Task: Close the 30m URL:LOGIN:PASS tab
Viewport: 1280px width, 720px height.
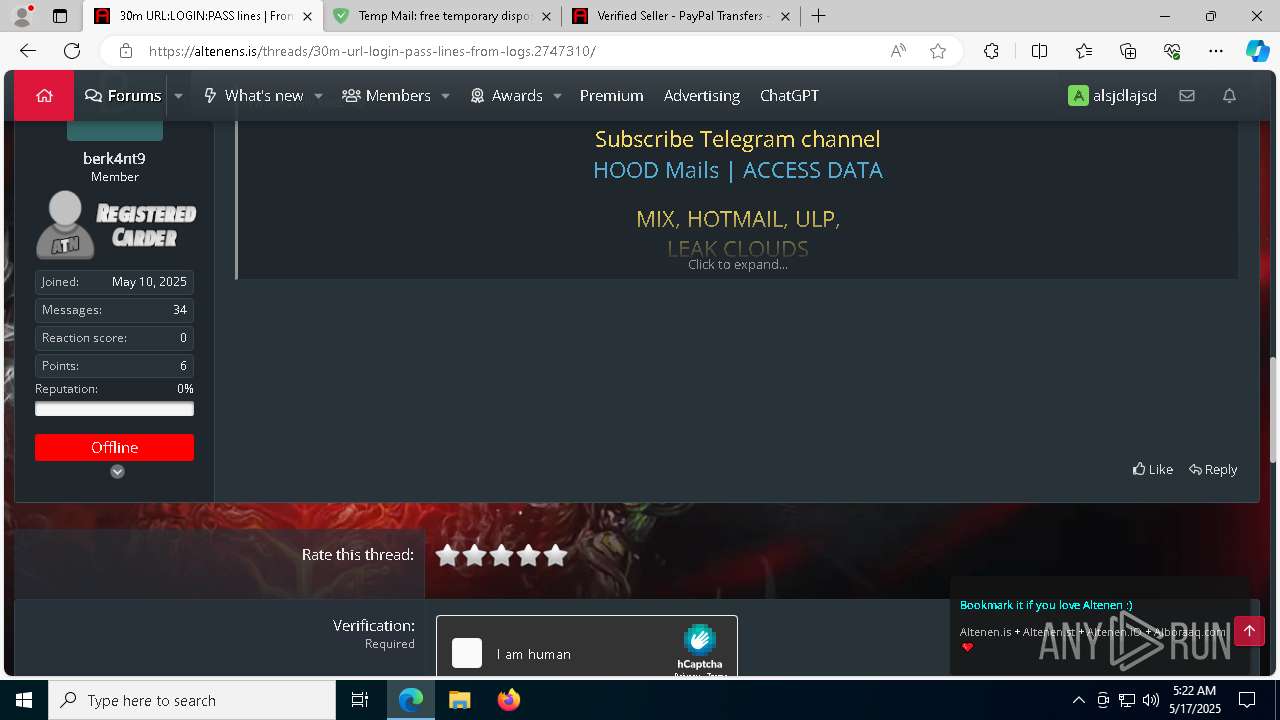Action: tap(307, 16)
